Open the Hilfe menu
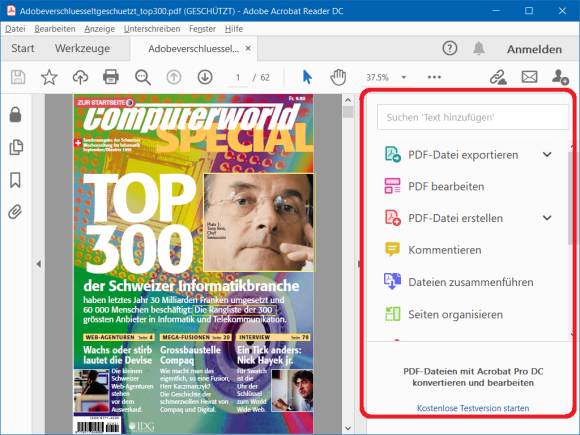Image resolution: width=580 pixels, height=435 pixels. point(234,29)
